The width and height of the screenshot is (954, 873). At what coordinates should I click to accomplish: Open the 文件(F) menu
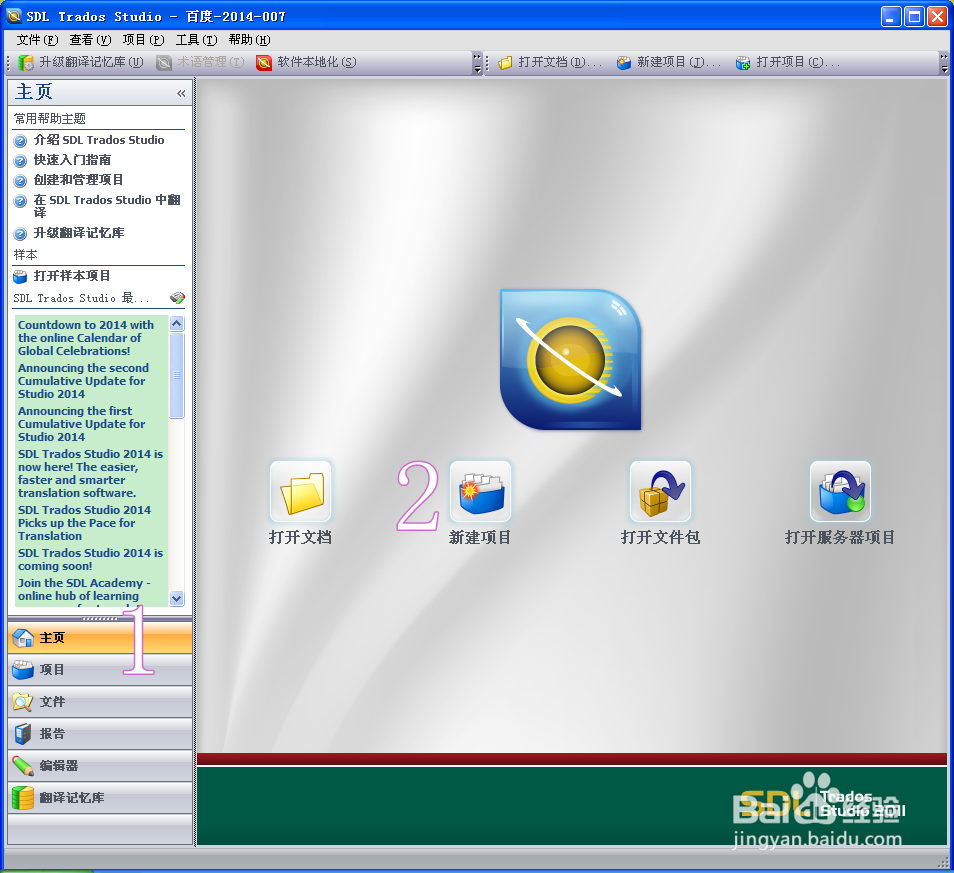tap(37, 40)
